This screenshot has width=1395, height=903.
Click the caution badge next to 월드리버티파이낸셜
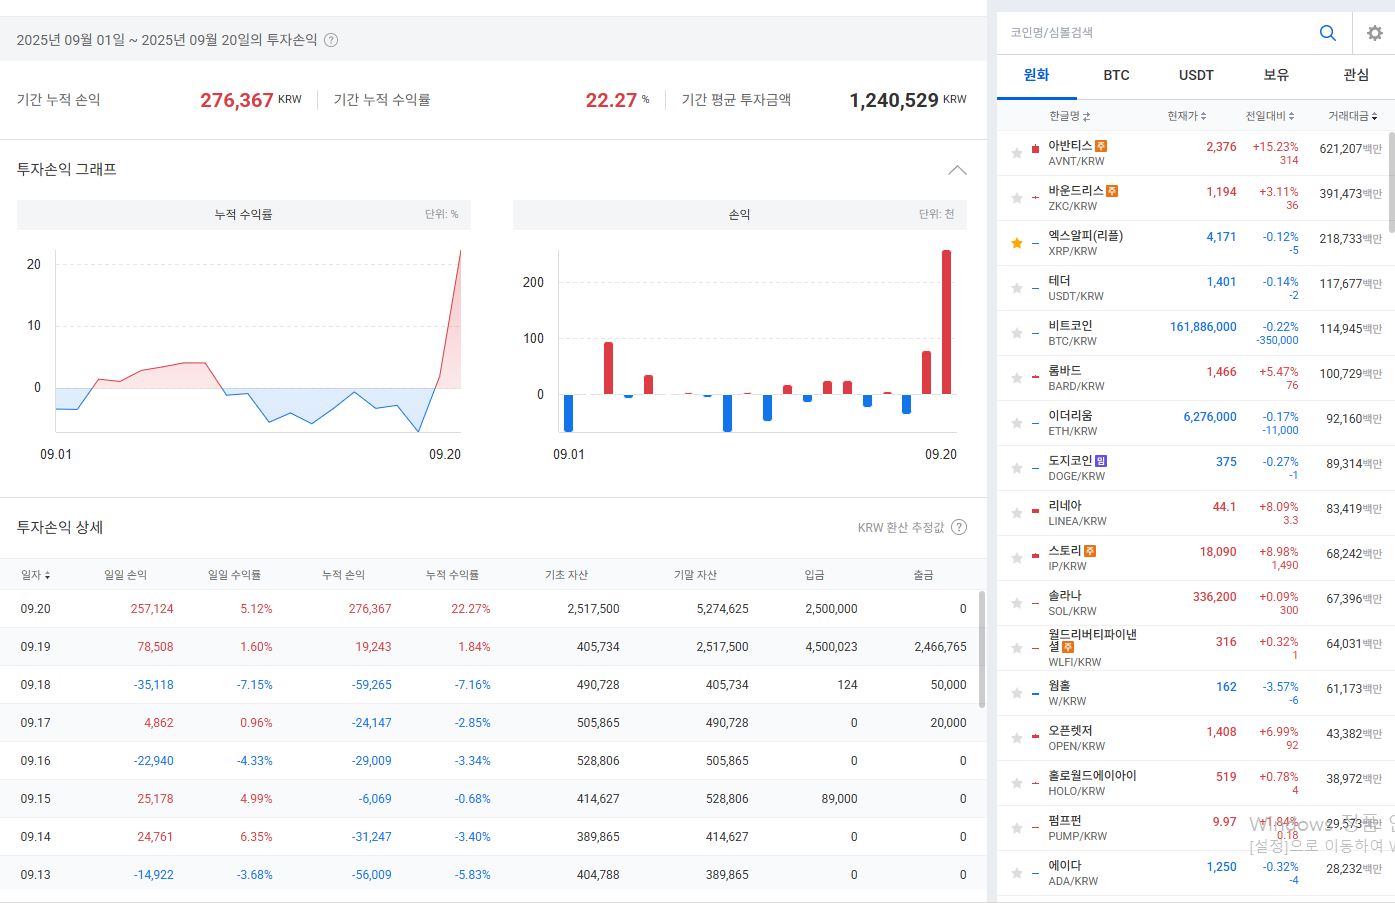(x=1068, y=647)
